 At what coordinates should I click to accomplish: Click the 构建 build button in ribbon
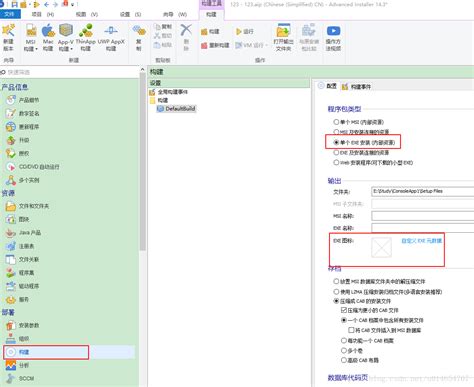coord(210,32)
